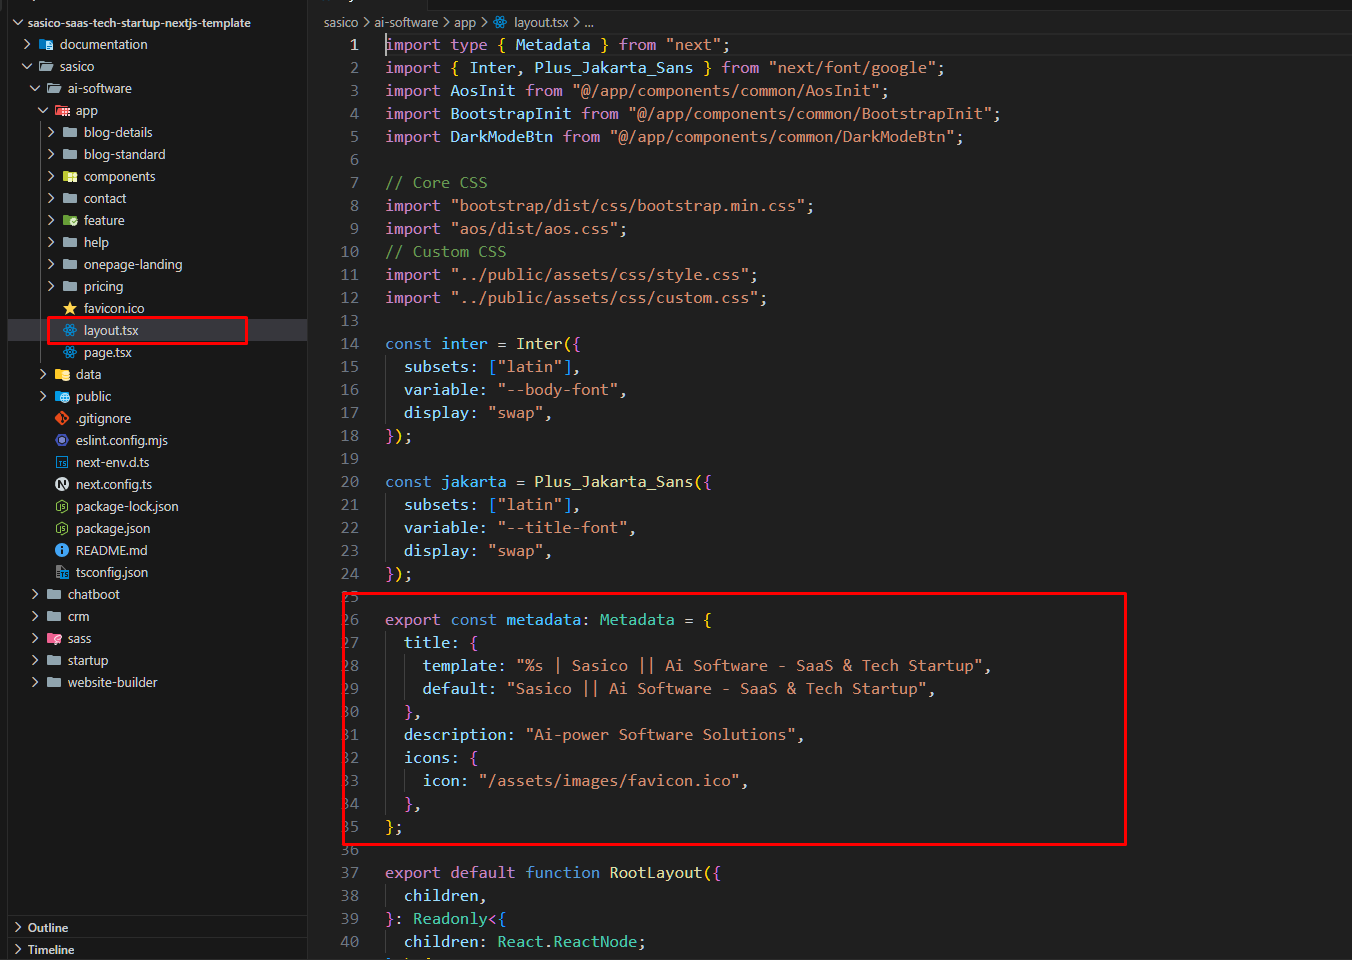
Task: Click the public folder icon
Action: (62, 396)
